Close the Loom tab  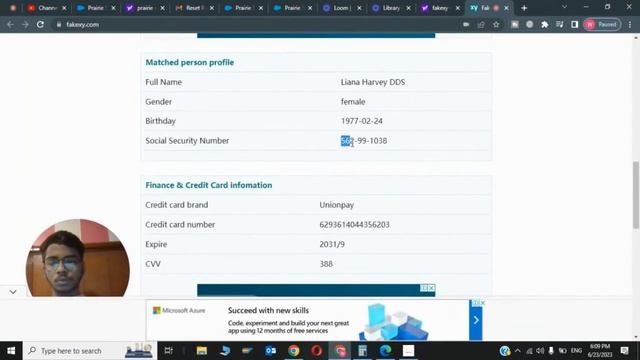(359, 8)
